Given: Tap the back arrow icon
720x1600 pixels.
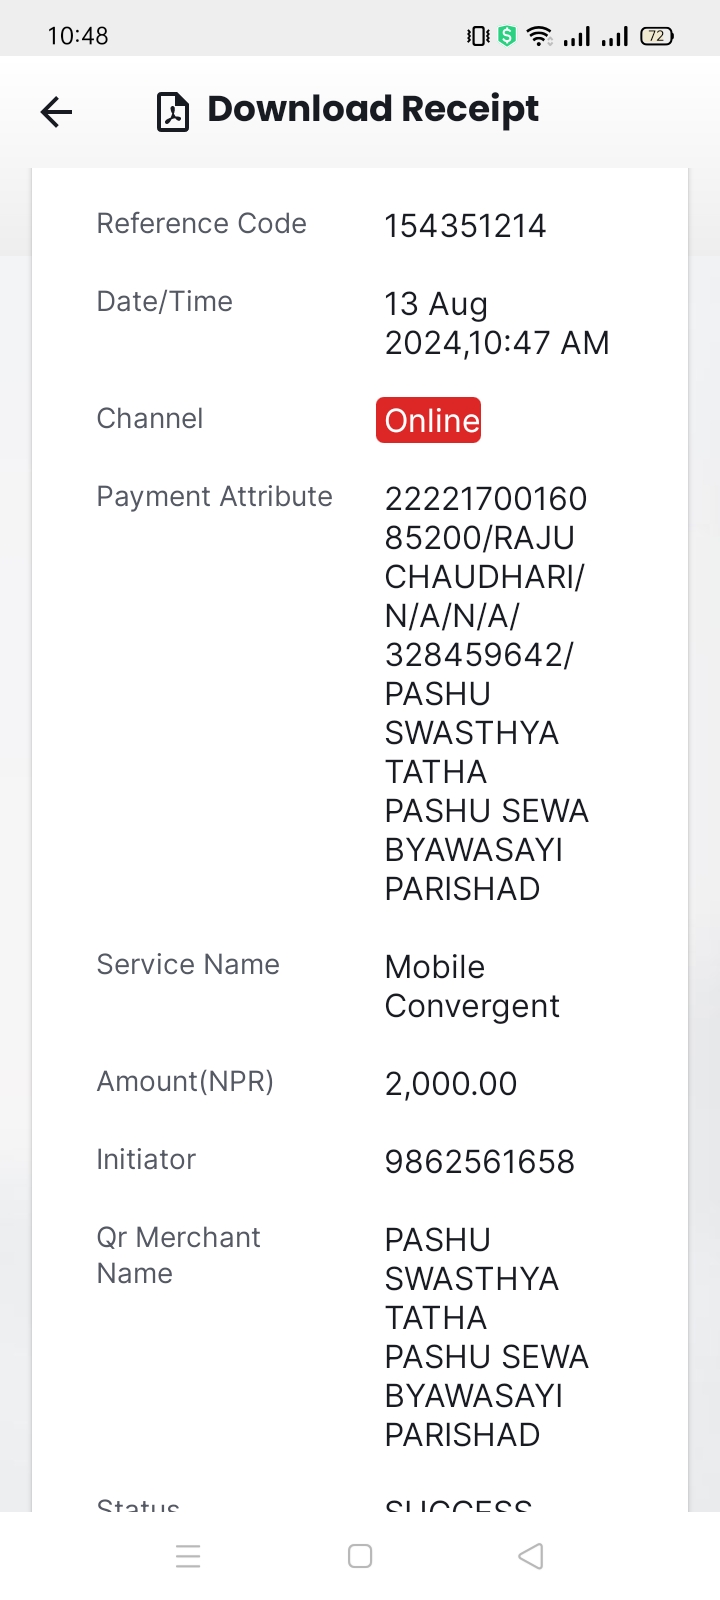Looking at the screenshot, I should [x=57, y=112].
